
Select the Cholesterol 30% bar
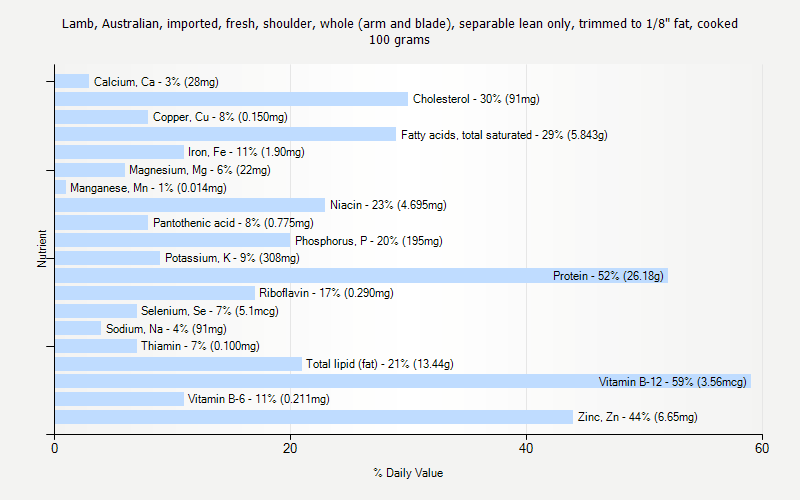coord(231,99)
